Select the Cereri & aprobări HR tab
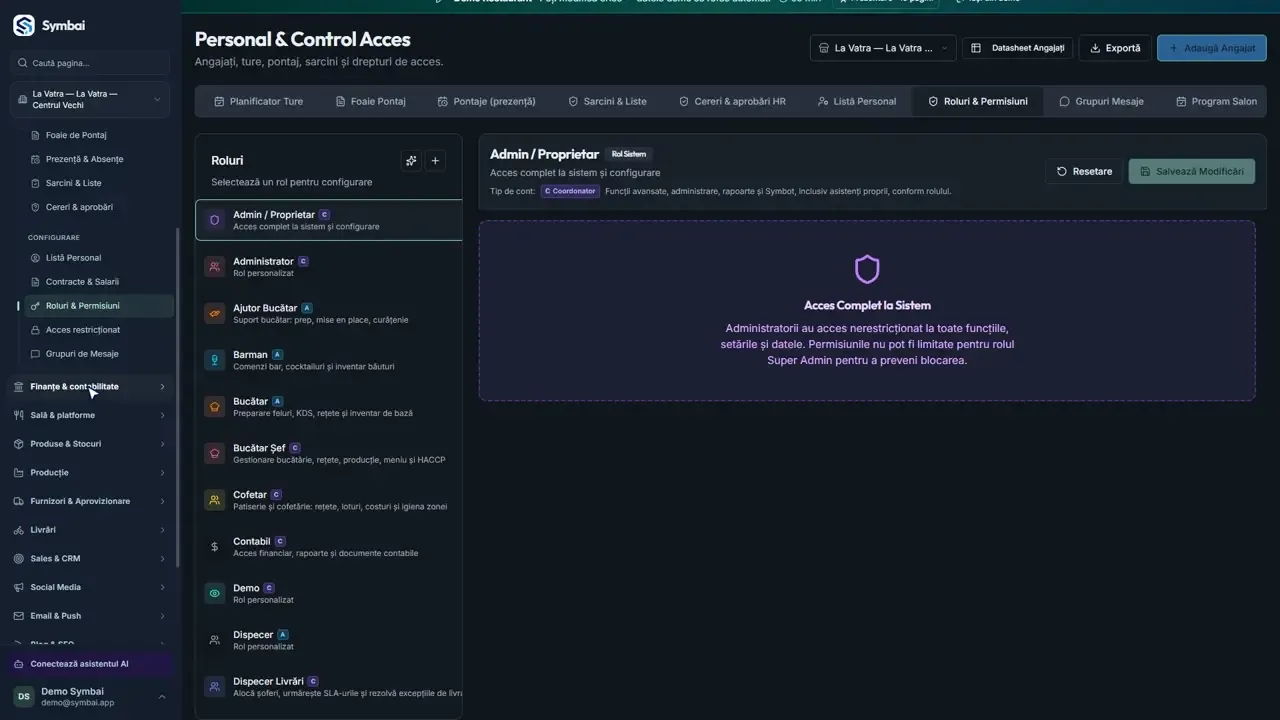 click(x=732, y=101)
